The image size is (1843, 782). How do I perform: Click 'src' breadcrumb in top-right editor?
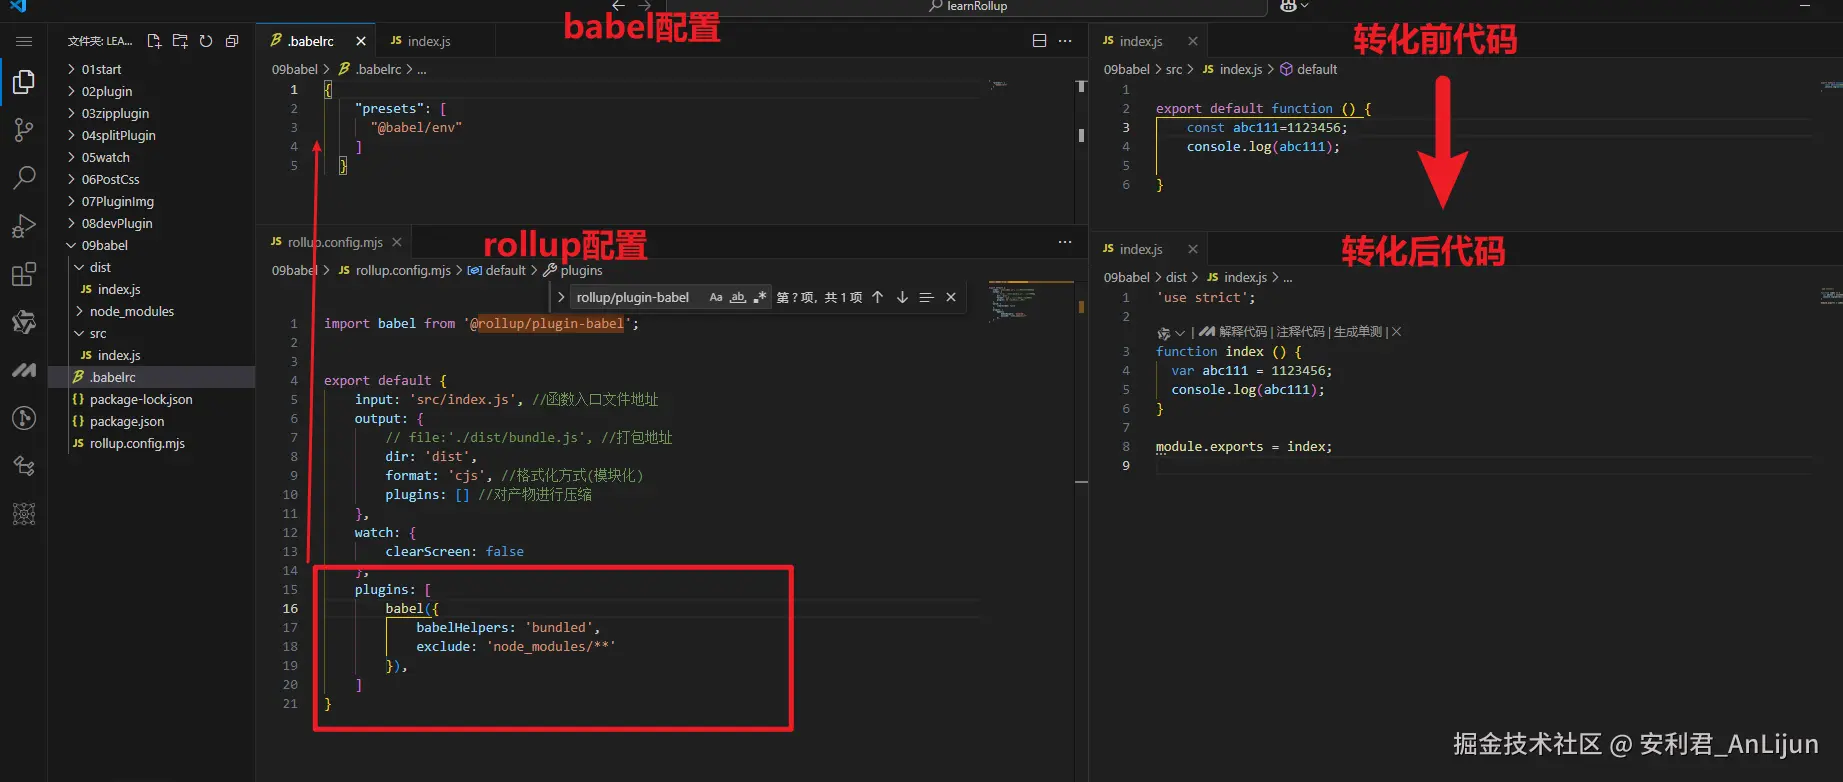pyautogui.click(x=1174, y=69)
